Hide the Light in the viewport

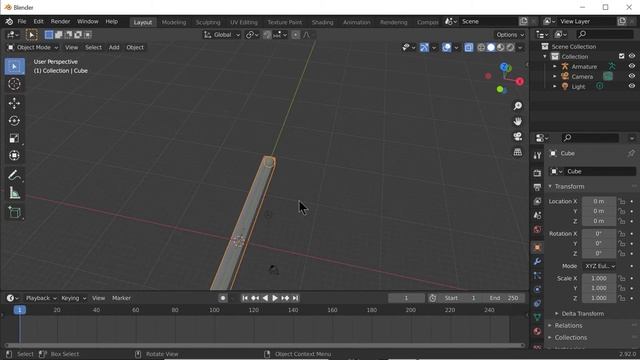(x=632, y=86)
